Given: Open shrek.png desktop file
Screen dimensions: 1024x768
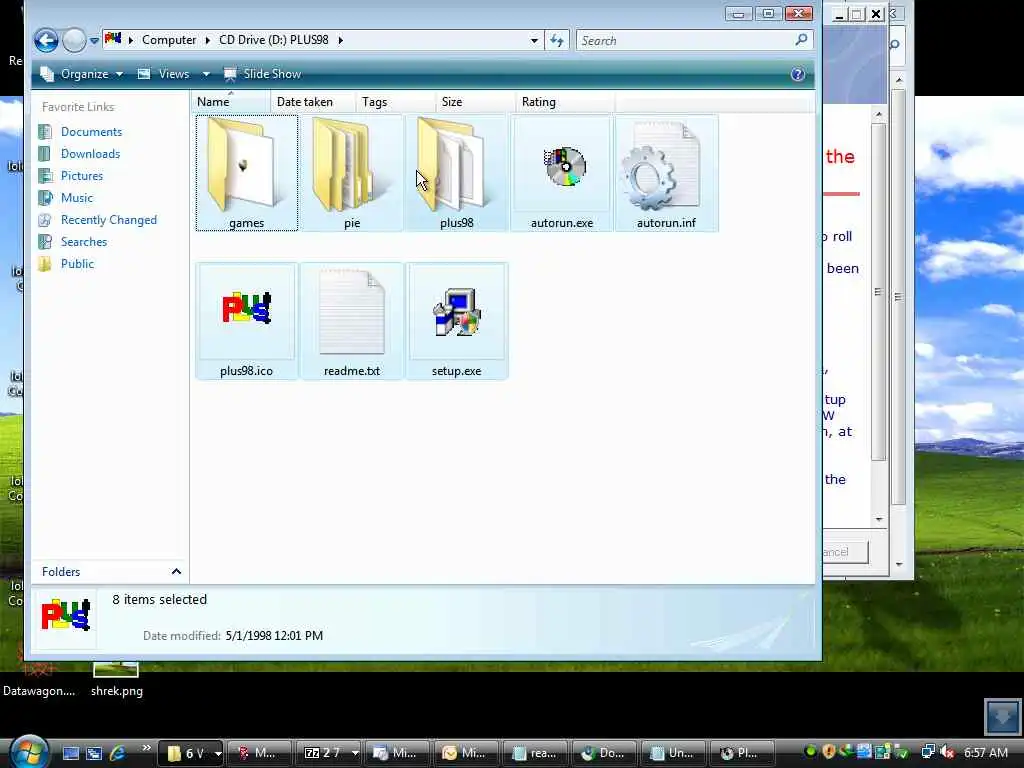Looking at the screenshot, I should point(116,679).
